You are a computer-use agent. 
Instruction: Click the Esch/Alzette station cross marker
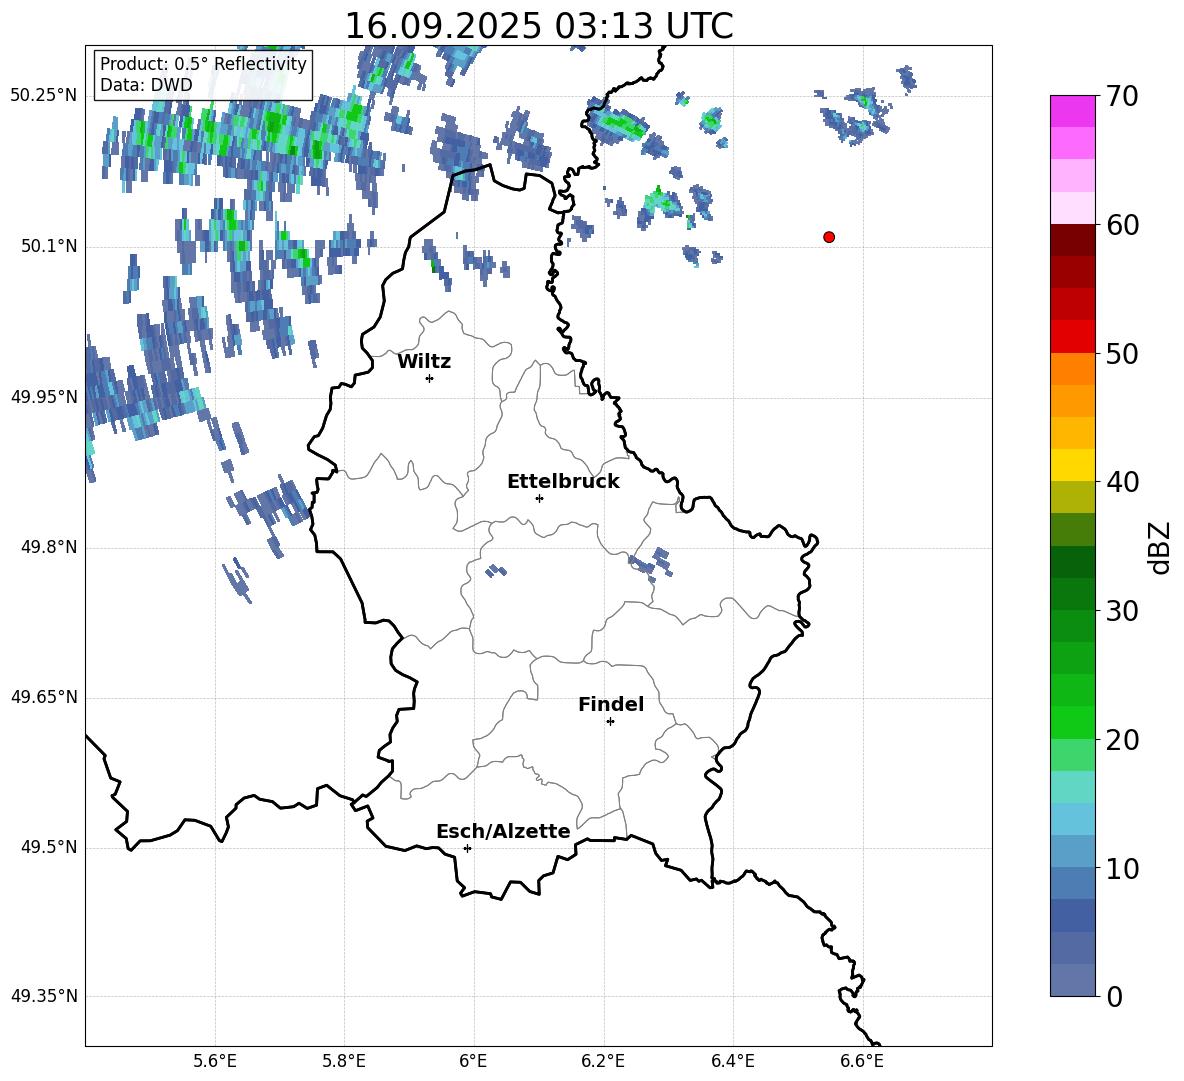coord(467,848)
